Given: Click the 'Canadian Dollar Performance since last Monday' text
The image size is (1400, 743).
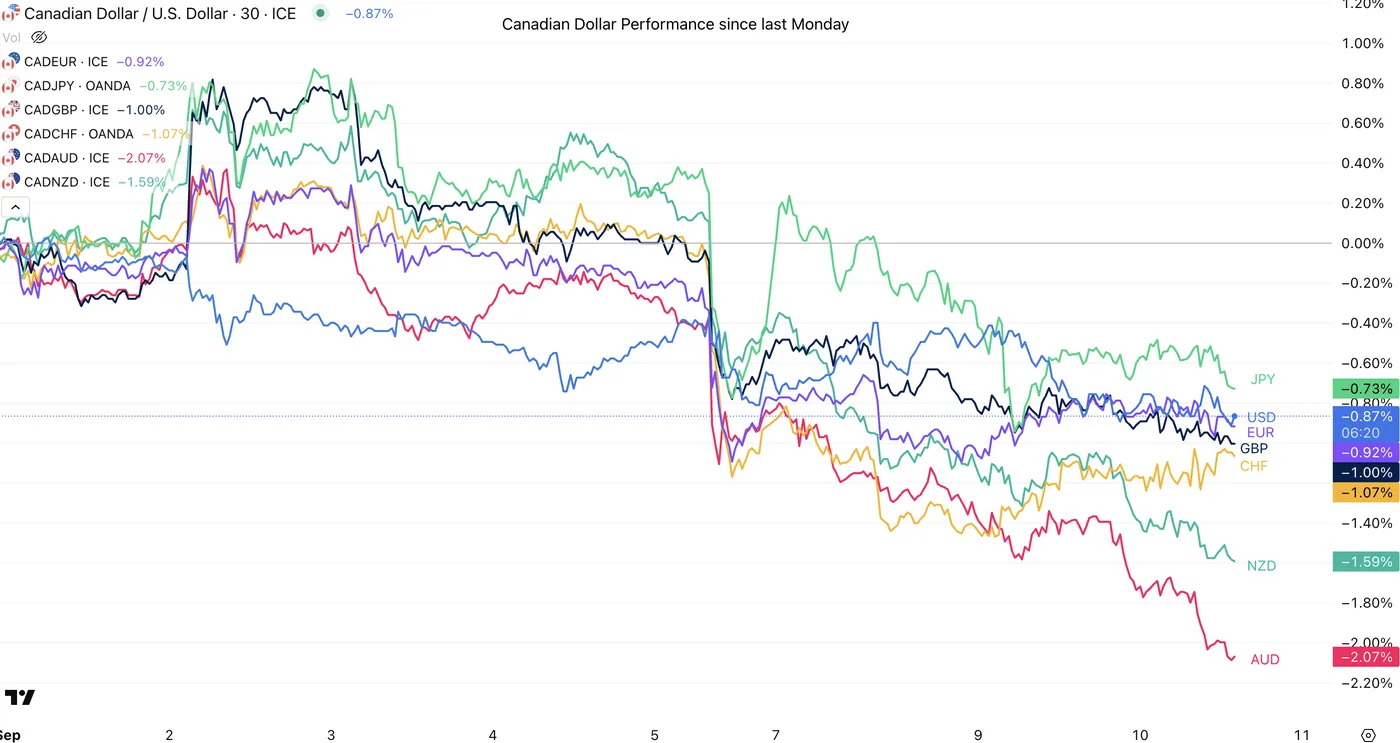Looking at the screenshot, I should click(x=675, y=24).
